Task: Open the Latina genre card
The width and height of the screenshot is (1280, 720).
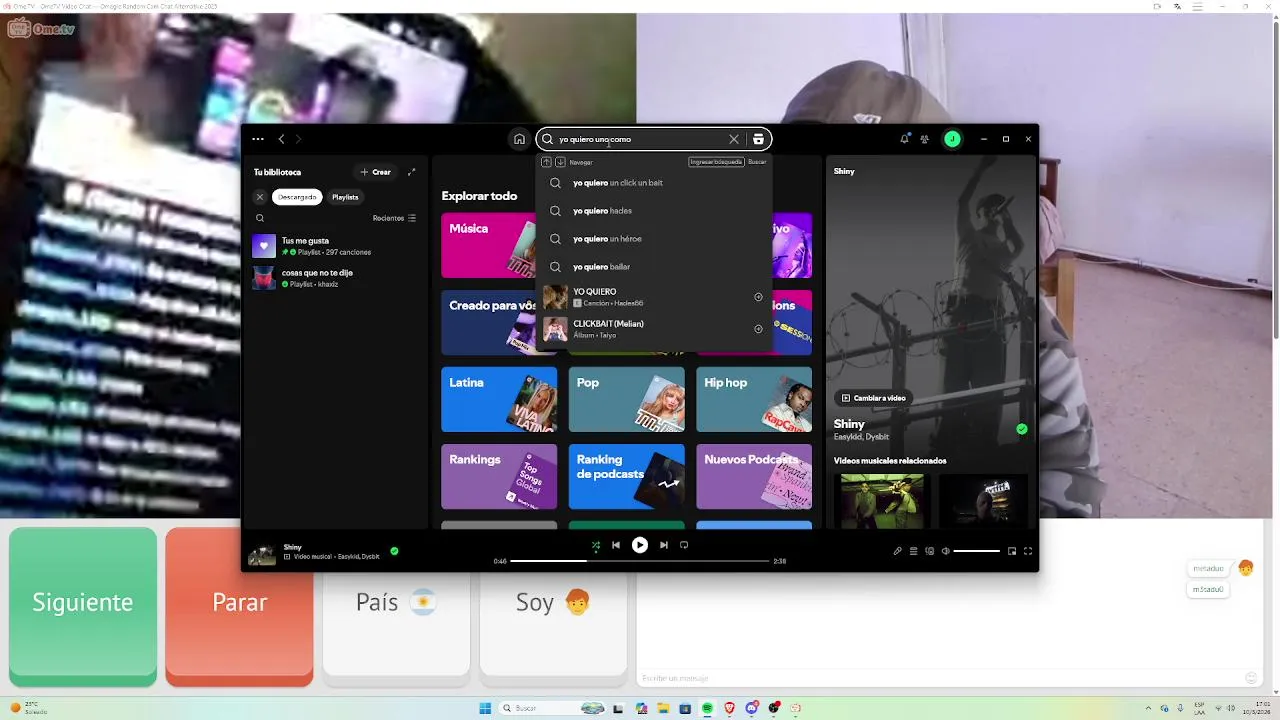Action: coord(499,399)
